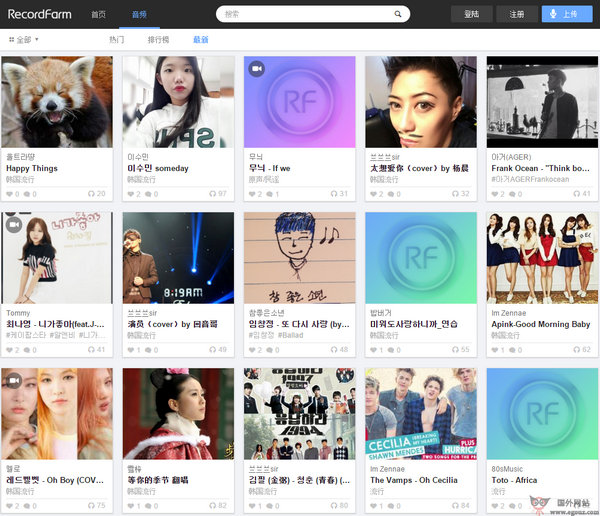The width and height of the screenshot is (600, 516).
Task: Click the blue 上传 upload button
Action: tap(564, 14)
